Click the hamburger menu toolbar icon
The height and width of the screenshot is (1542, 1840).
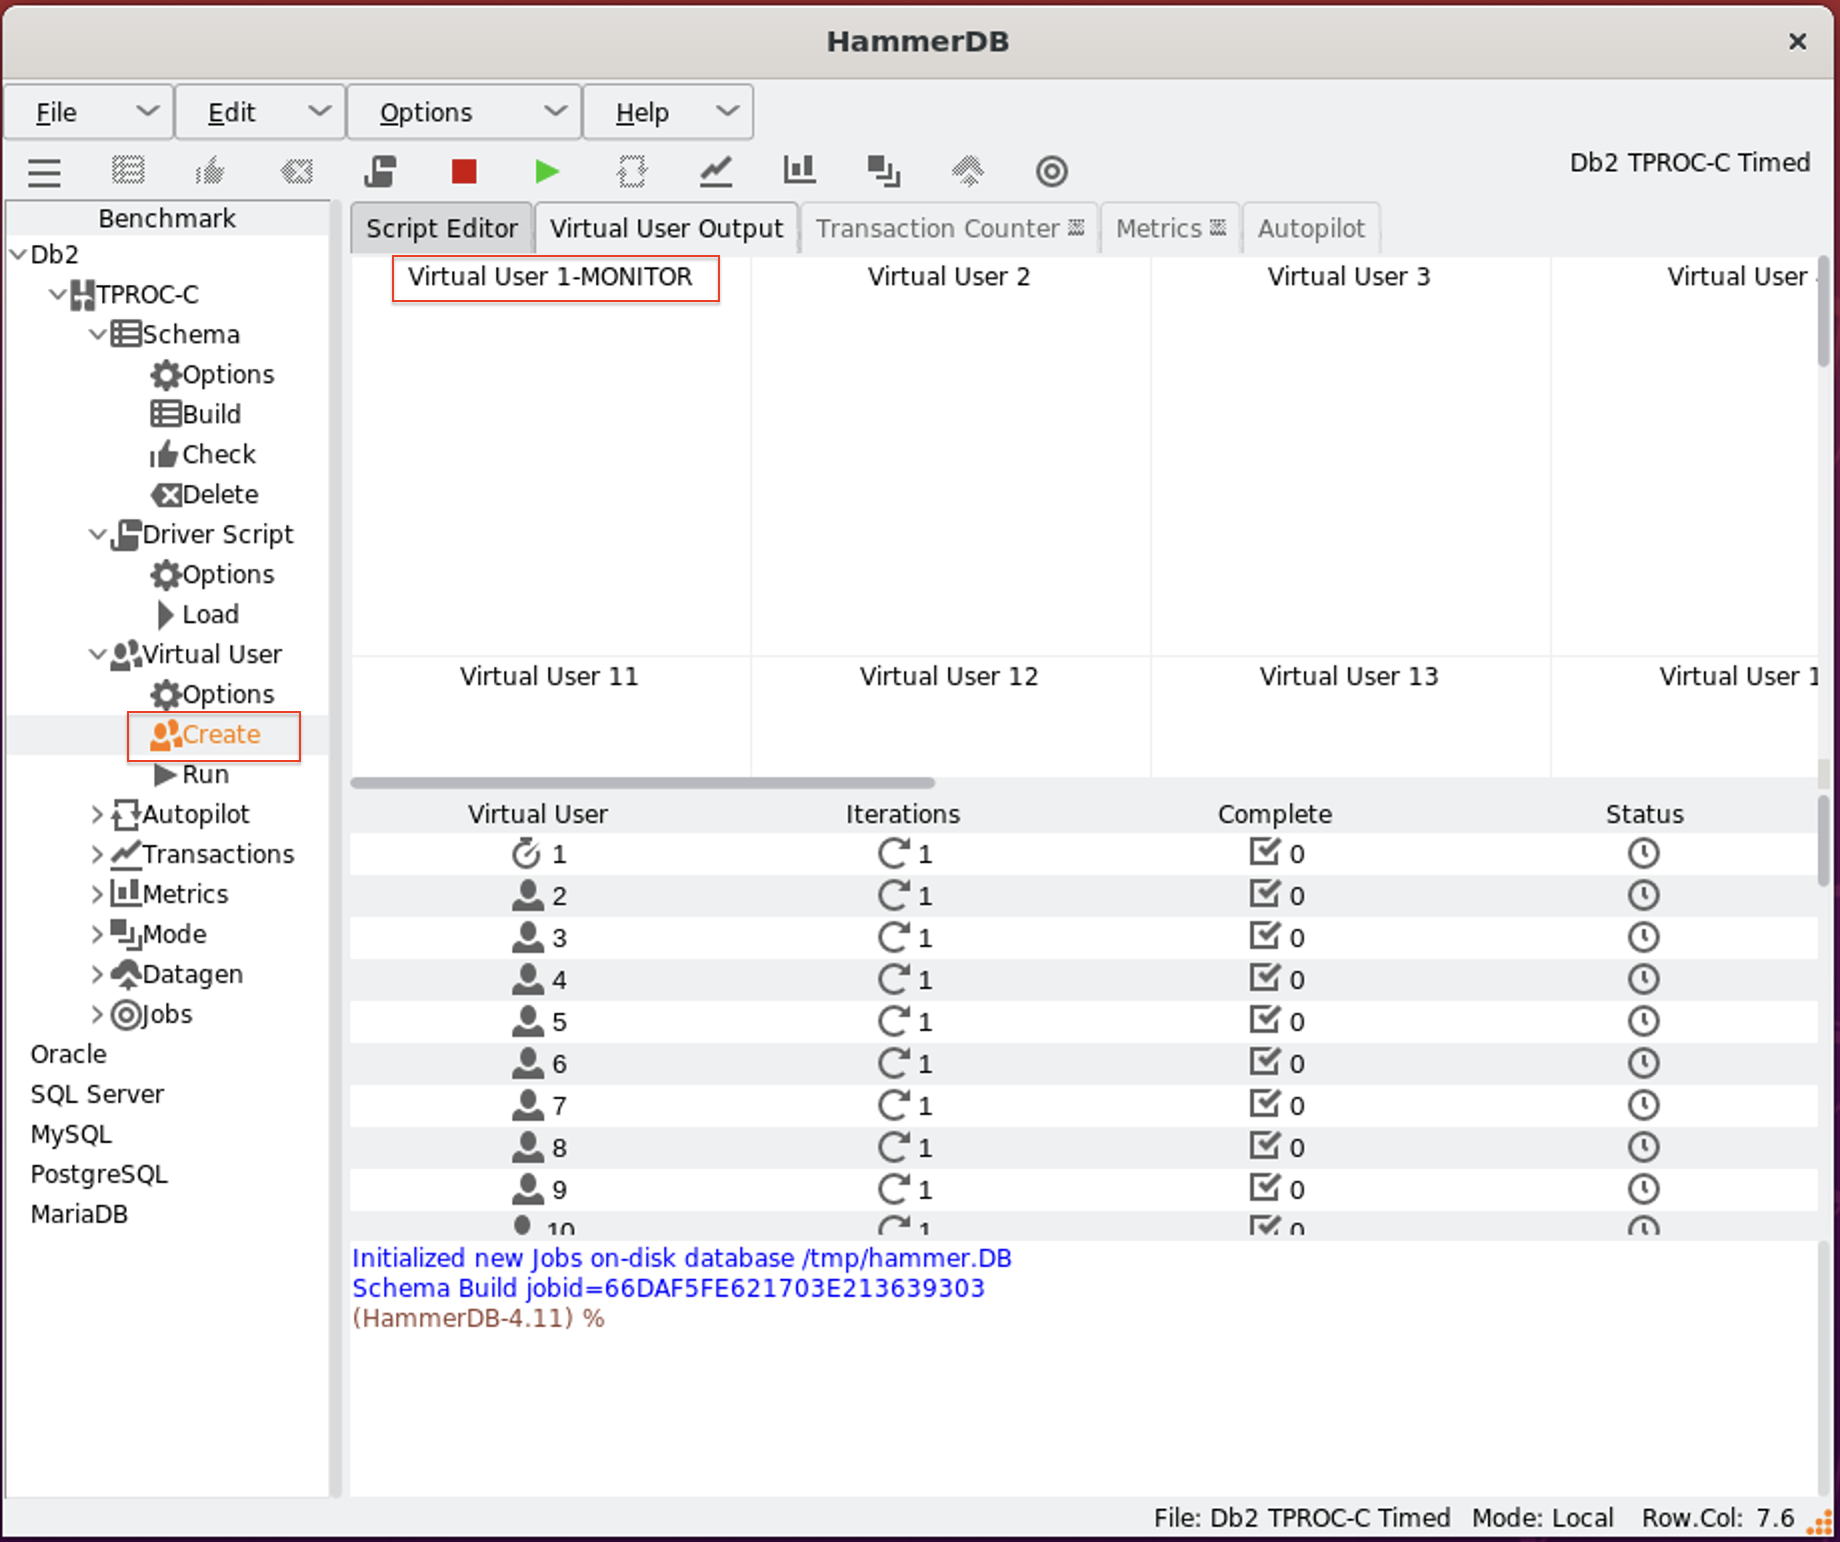pos(44,172)
